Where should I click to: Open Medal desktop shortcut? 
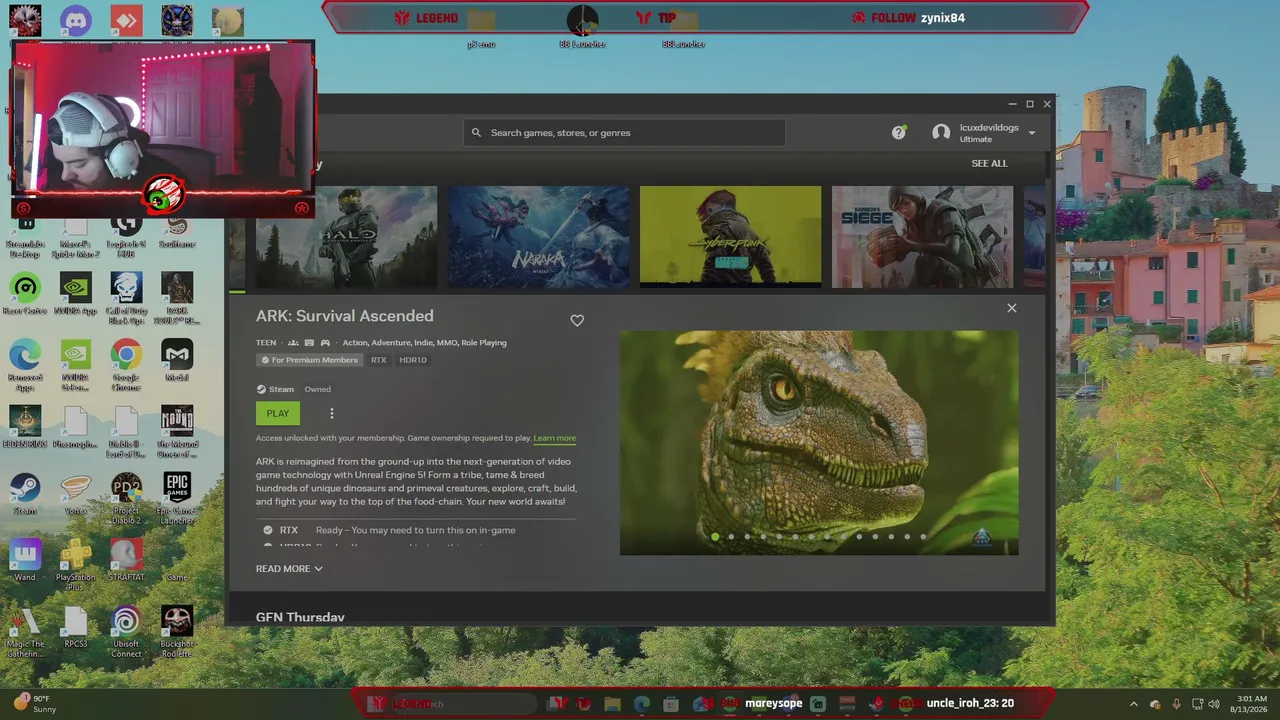pyautogui.click(x=177, y=361)
